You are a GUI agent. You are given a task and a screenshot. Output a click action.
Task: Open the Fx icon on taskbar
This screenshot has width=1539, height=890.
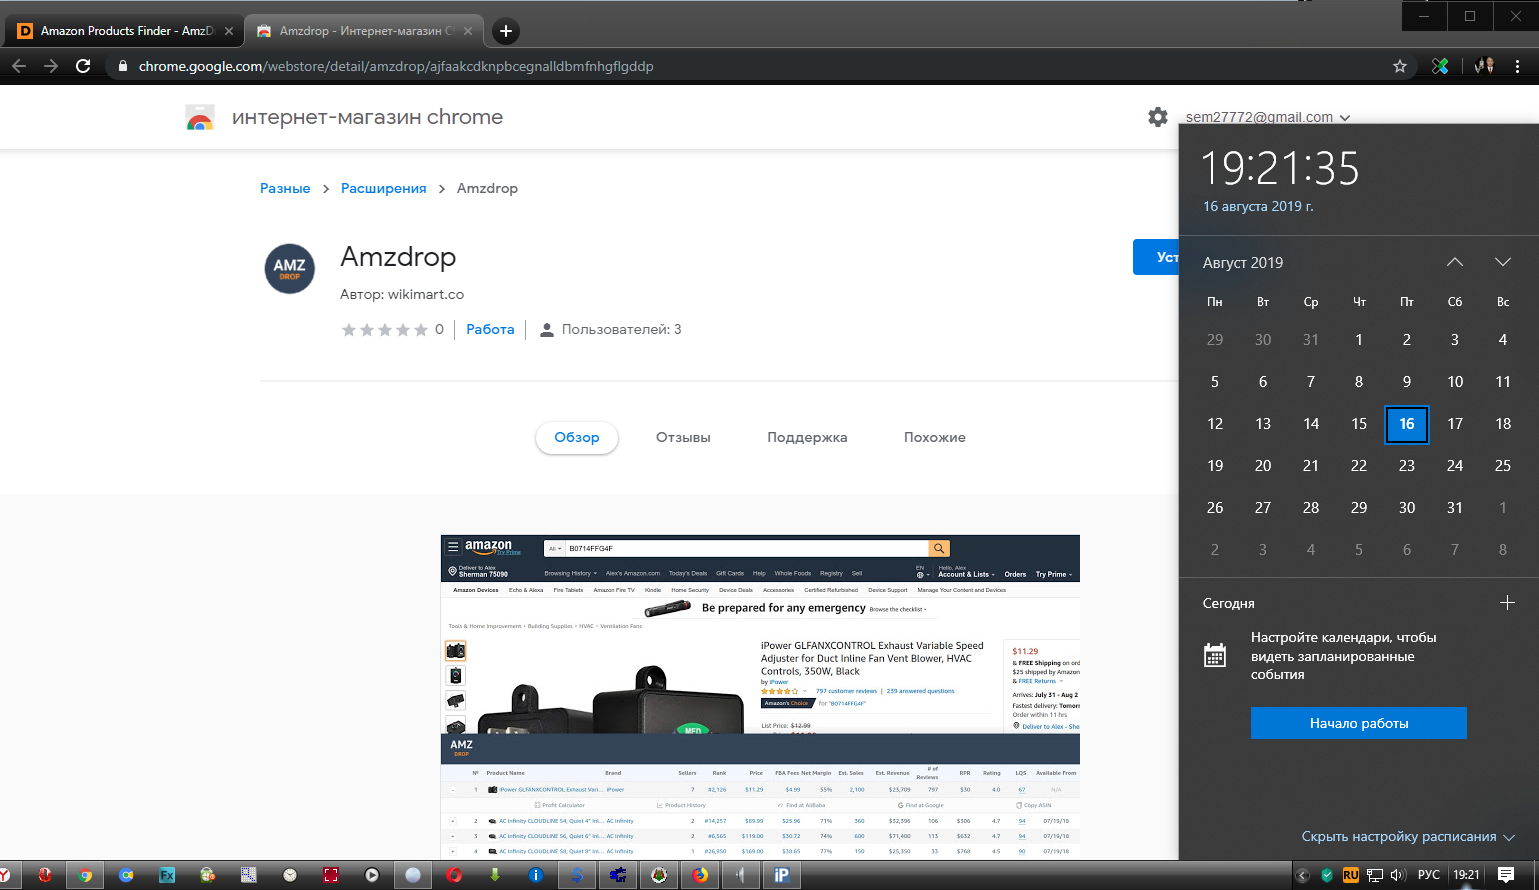coord(167,875)
